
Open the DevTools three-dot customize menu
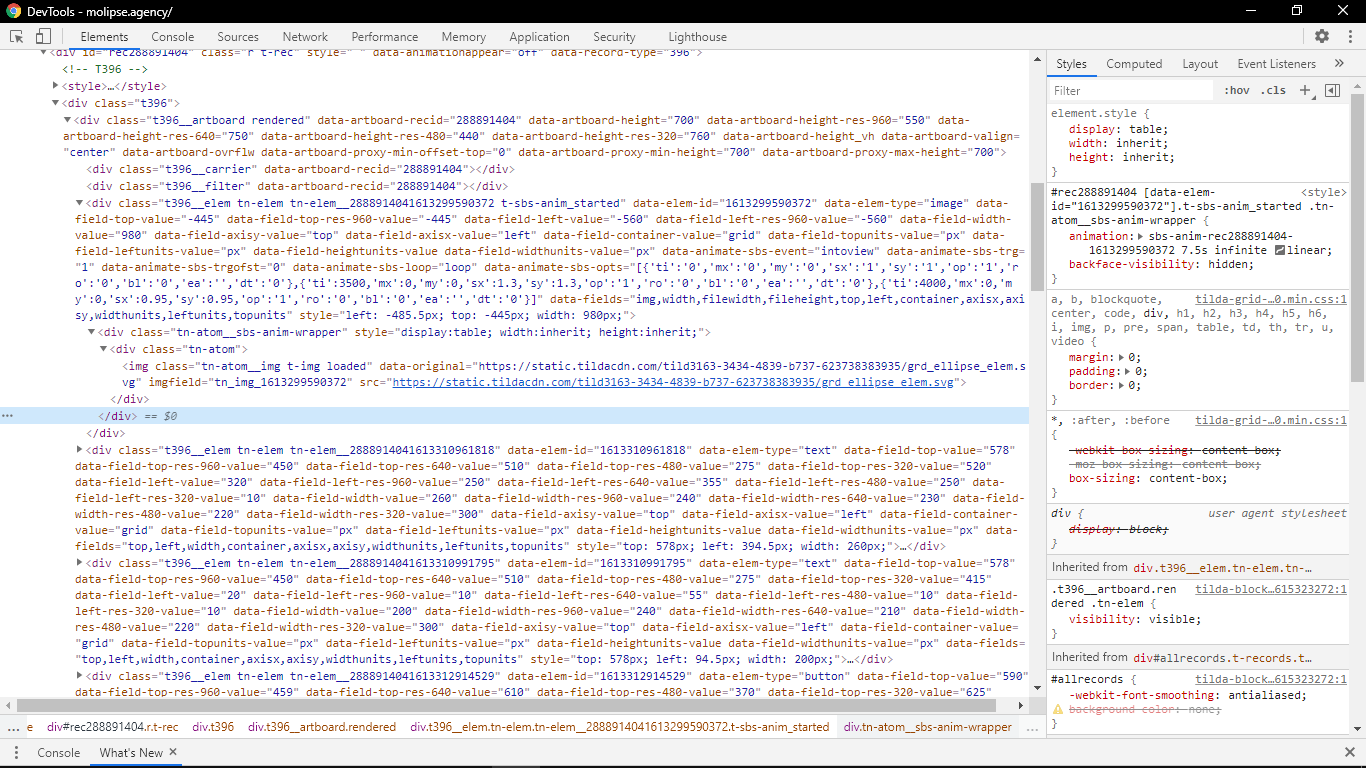[1348, 37]
